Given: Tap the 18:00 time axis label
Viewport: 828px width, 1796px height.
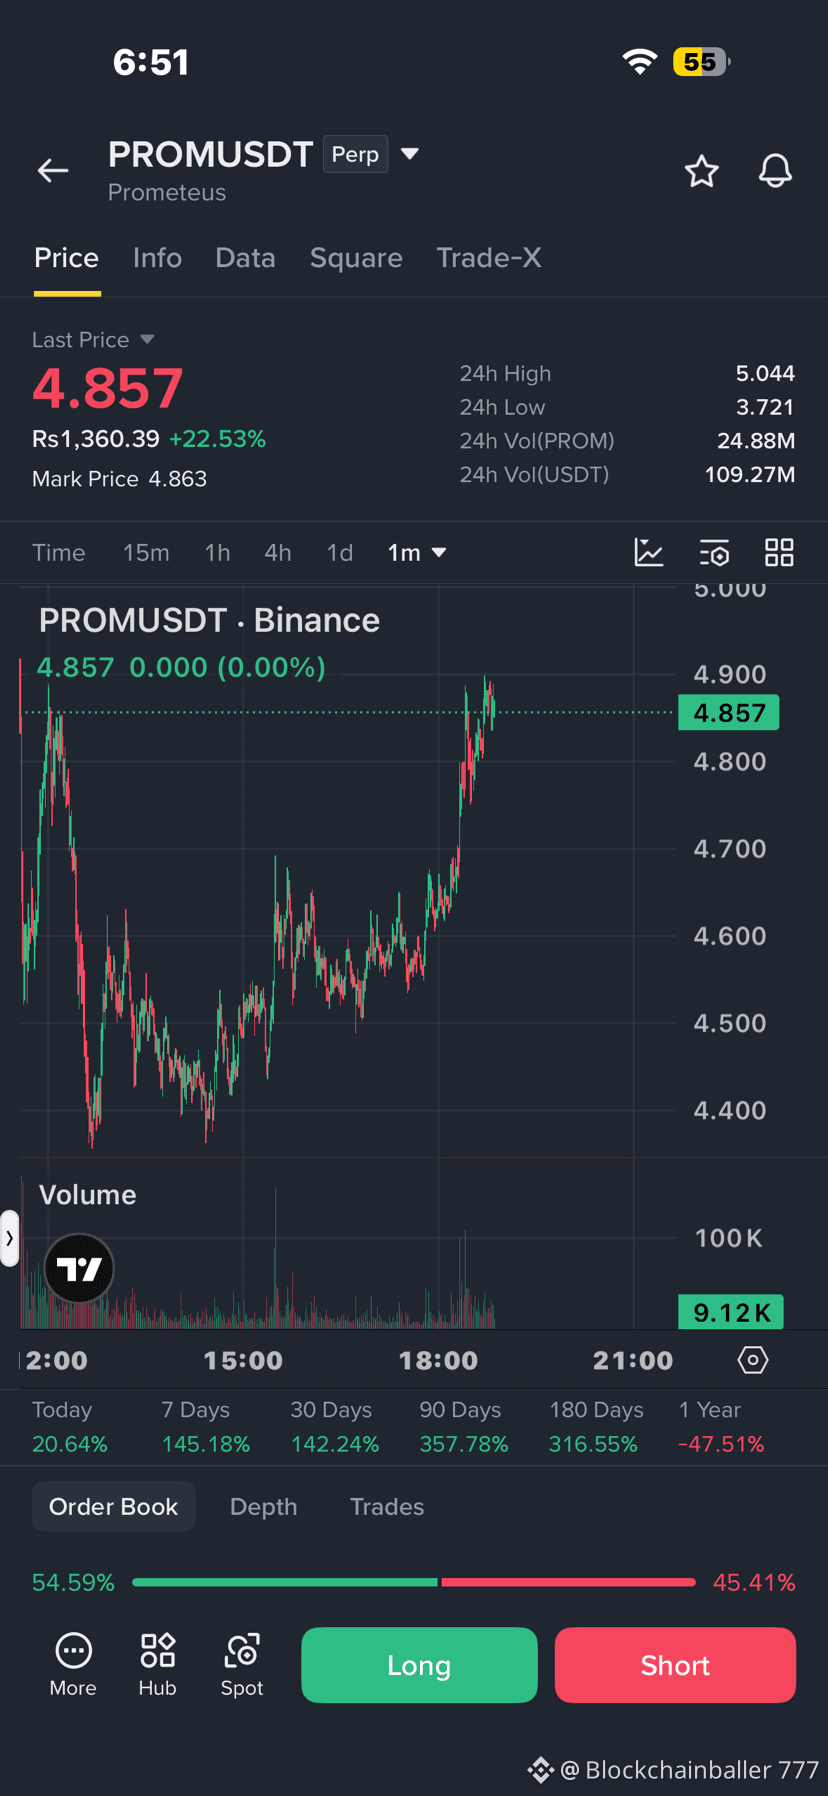Looking at the screenshot, I should point(438,1360).
